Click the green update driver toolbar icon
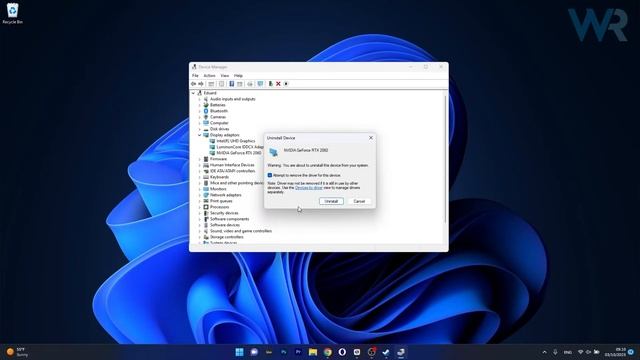This screenshot has width=640, height=360. tap(270, 84)
